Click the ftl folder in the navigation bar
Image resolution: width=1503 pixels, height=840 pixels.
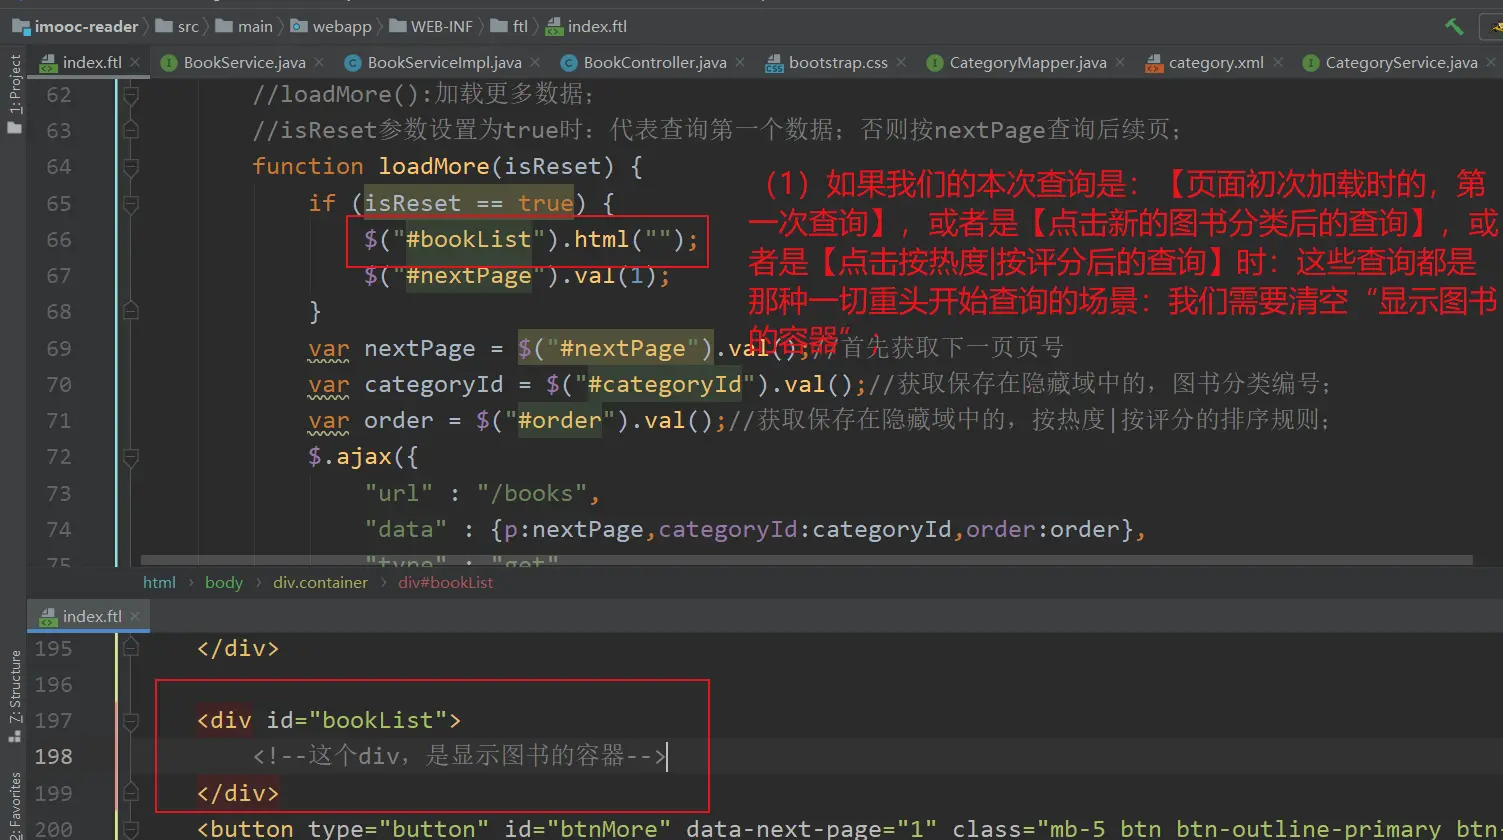[509, 27]
